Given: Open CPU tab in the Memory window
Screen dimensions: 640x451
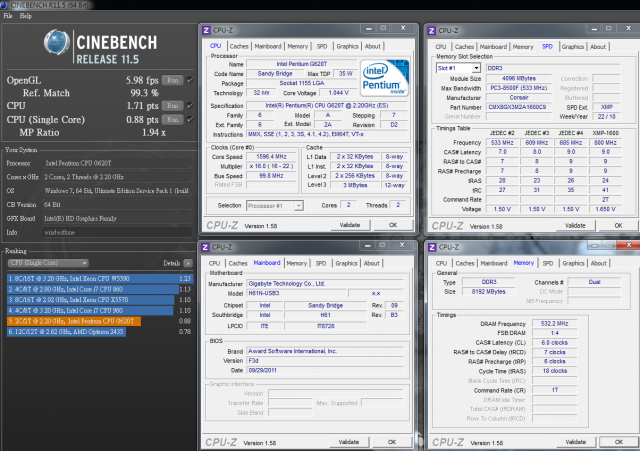Looking at the screenshot, I should pos(441,263).
